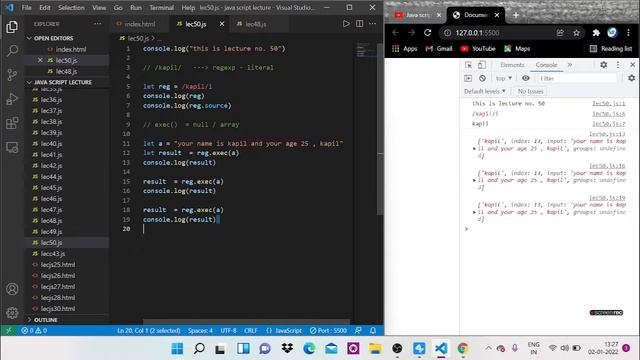Click errors and warnings status indicator
Viewport: 640px width, 360px height.
(x=34, y=330)
